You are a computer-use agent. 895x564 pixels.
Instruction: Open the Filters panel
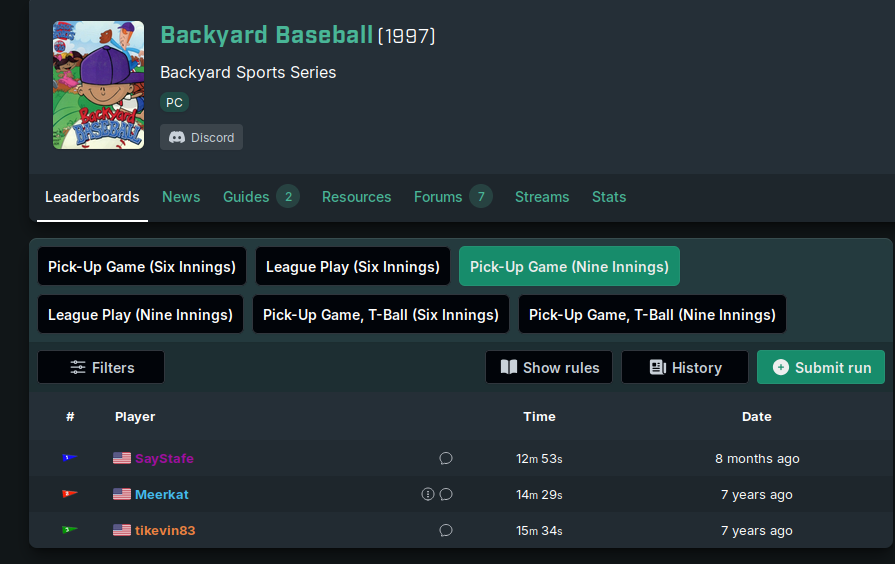[x=101, y=367]
